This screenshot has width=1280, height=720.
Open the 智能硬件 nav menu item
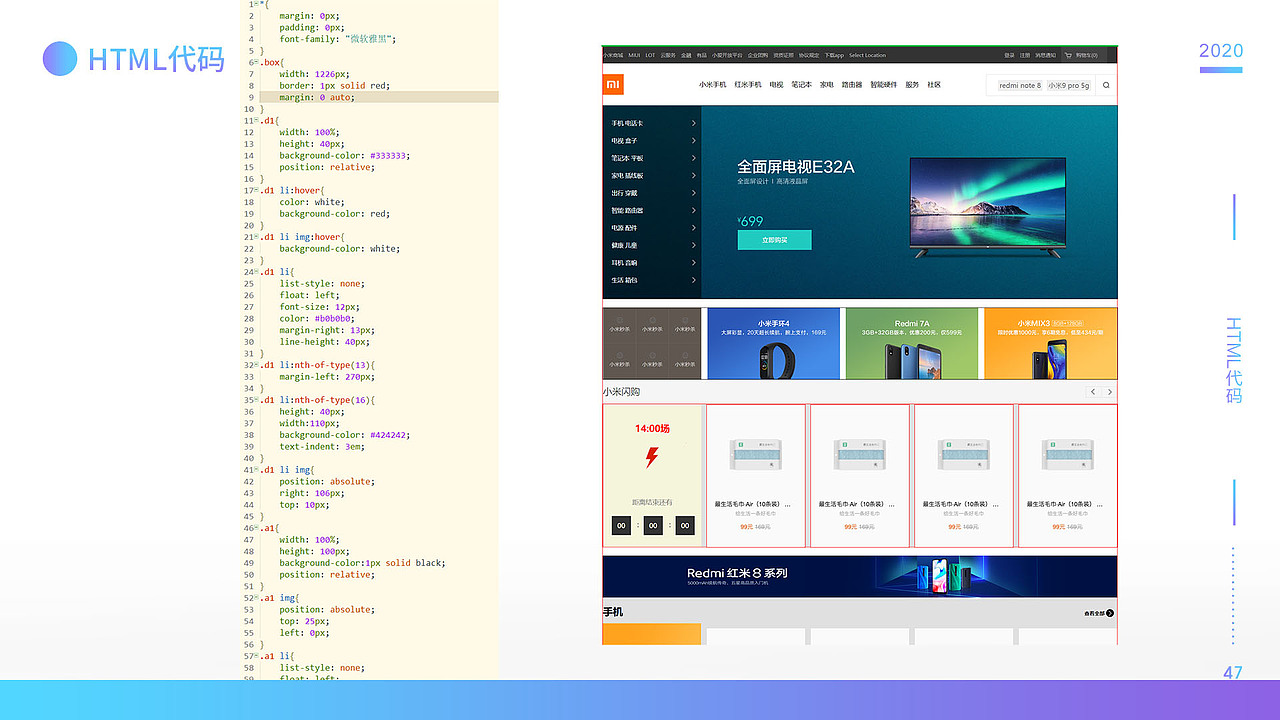(884, 85)
